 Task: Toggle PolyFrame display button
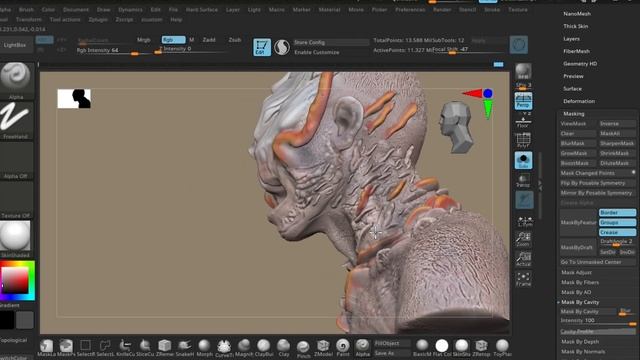pyautogui.click(x=523, y=140)
